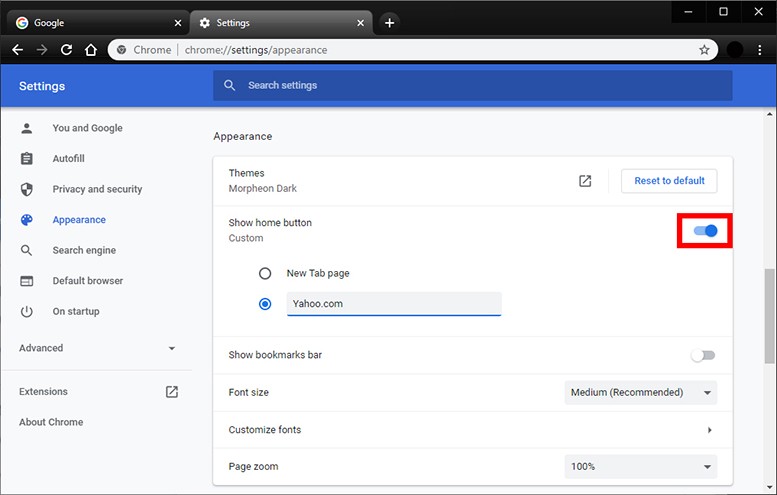The width and height of the screenshot is (777, 495).
Task: Expand the Advanced section in the sidebar
Action: click(x=98, y=348)
